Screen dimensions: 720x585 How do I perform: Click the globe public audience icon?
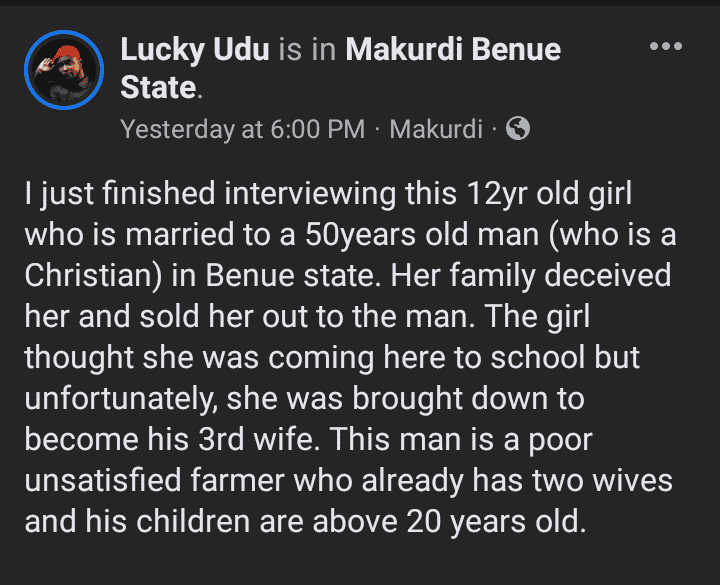[x=518, y=128]
